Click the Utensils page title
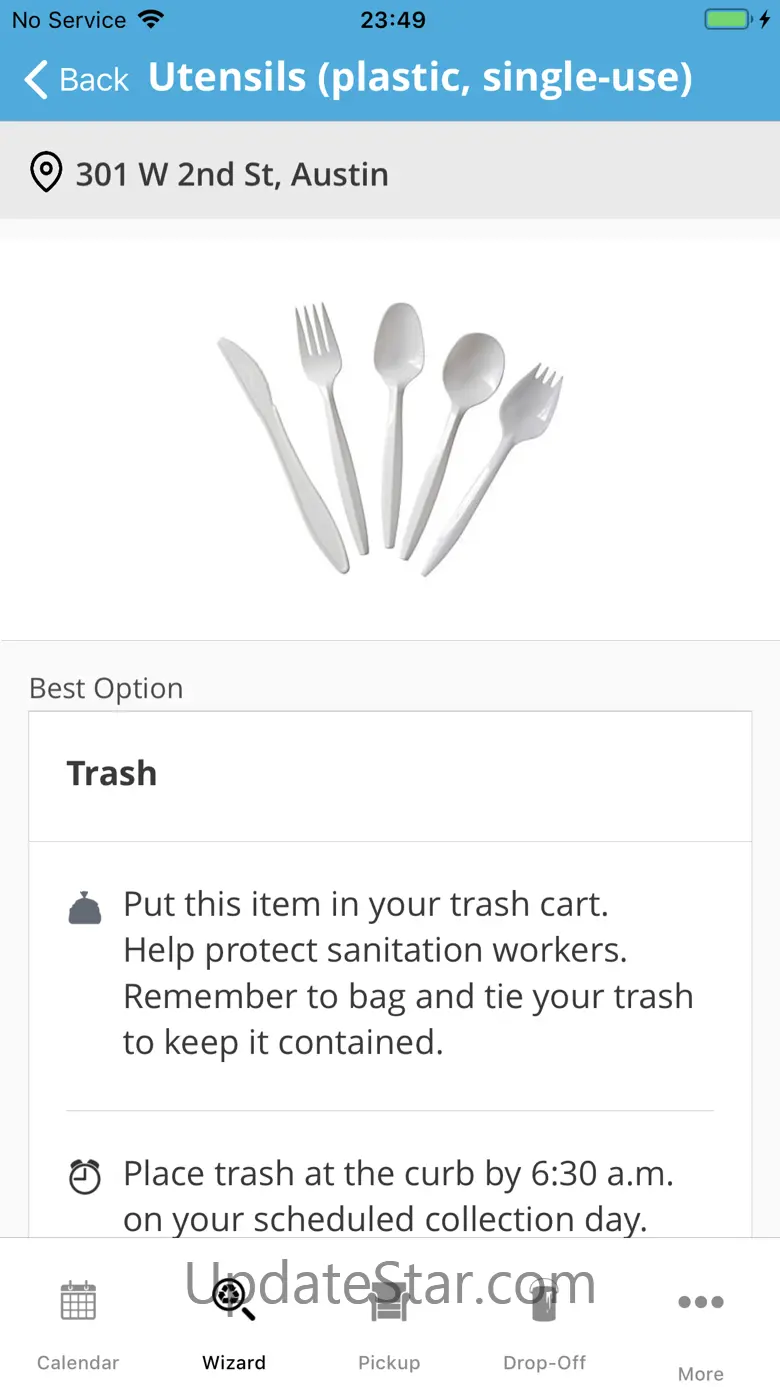Viewport: 780px width, 1387px height. point(420,78)
